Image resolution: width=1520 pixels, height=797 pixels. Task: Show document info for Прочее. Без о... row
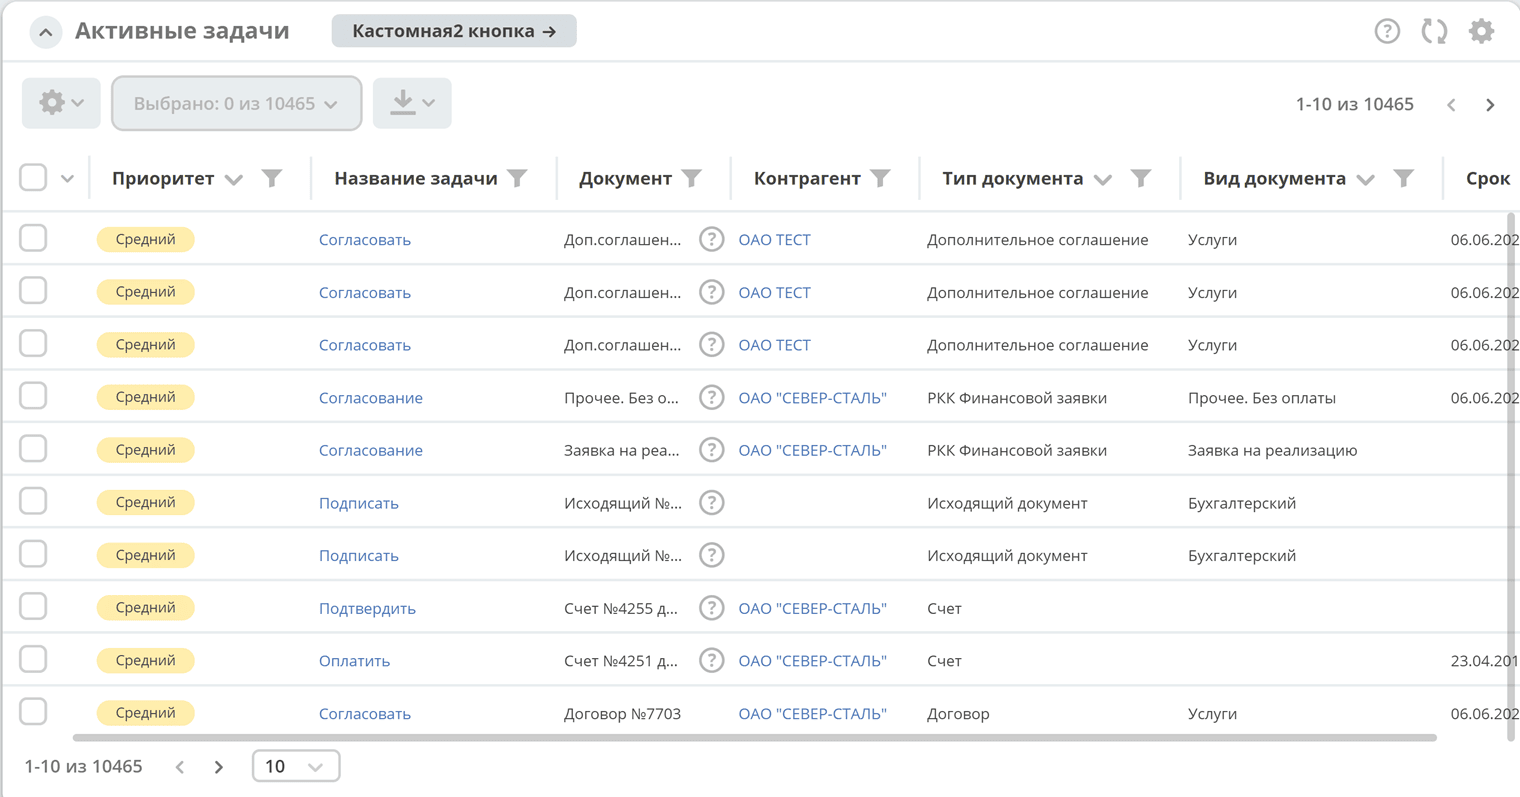tap(711, 397)
